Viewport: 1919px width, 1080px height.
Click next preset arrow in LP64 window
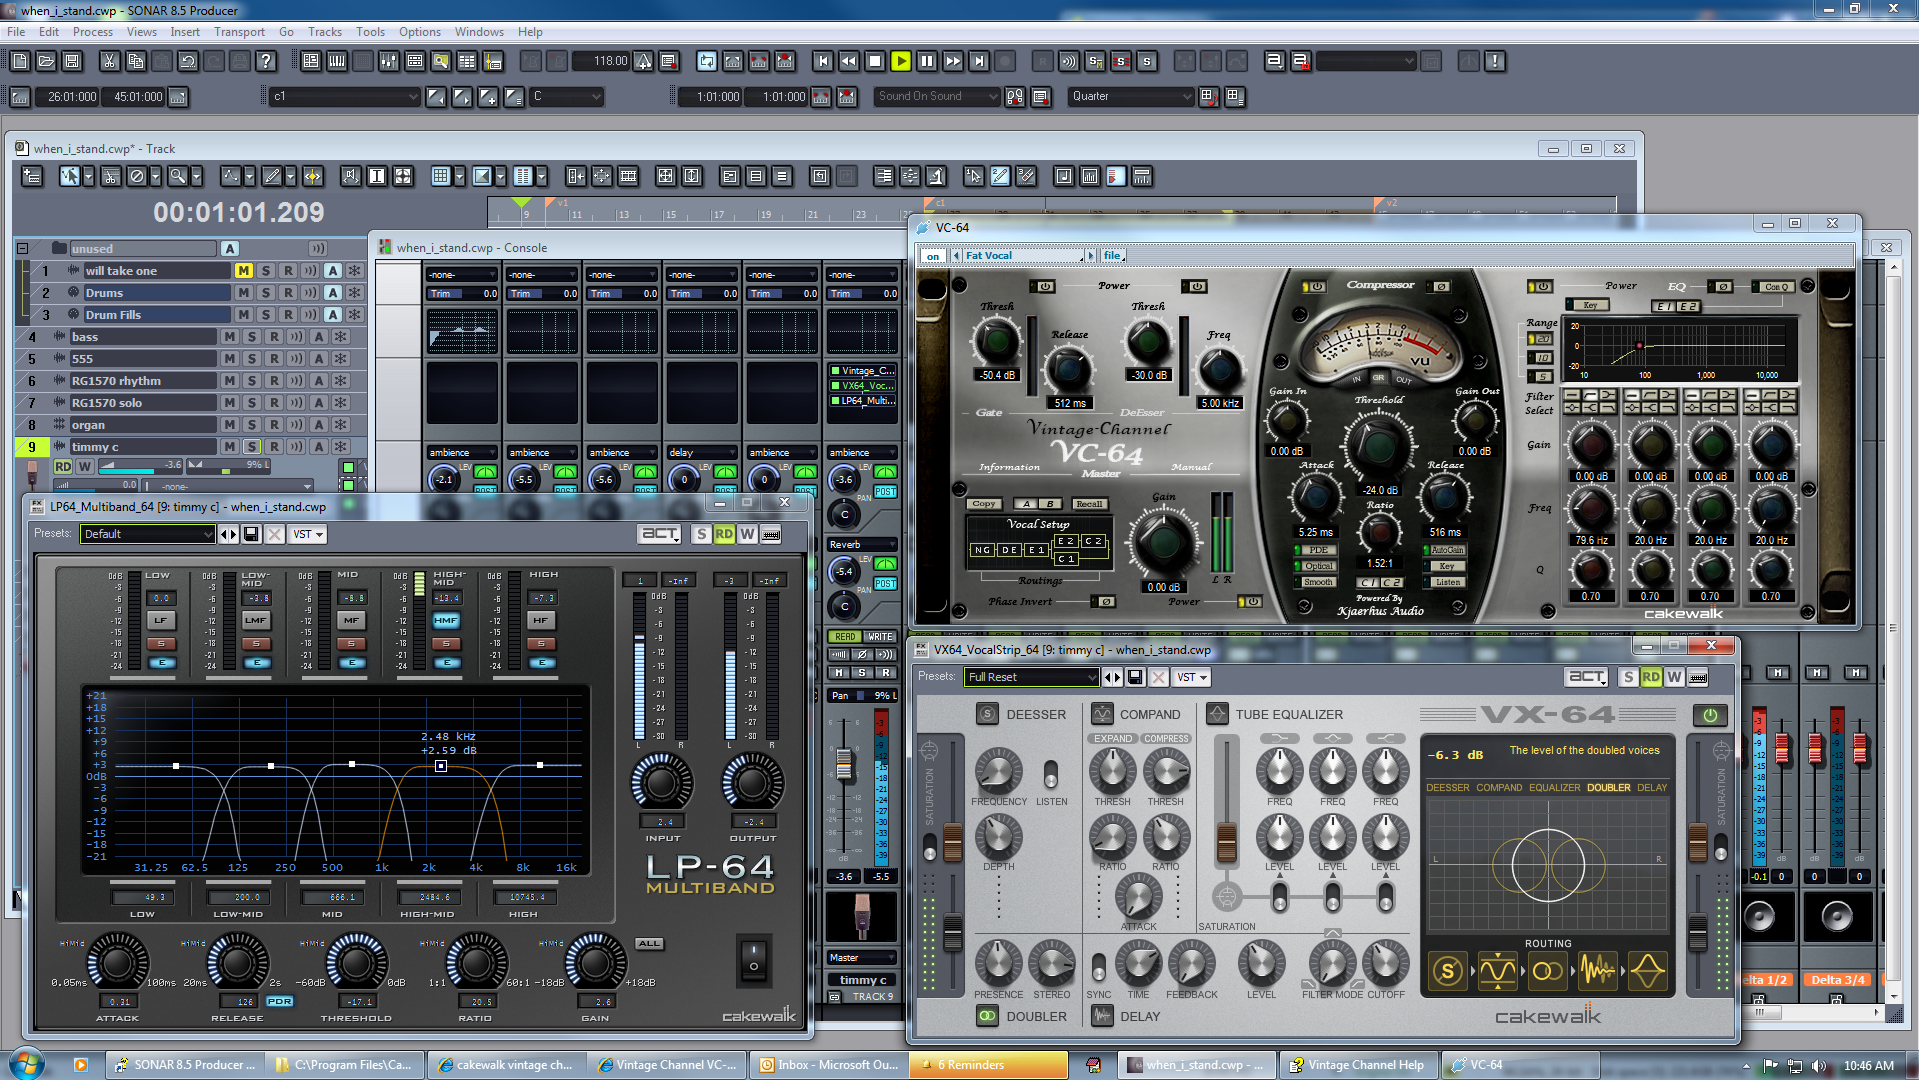(x=234, y=534)
